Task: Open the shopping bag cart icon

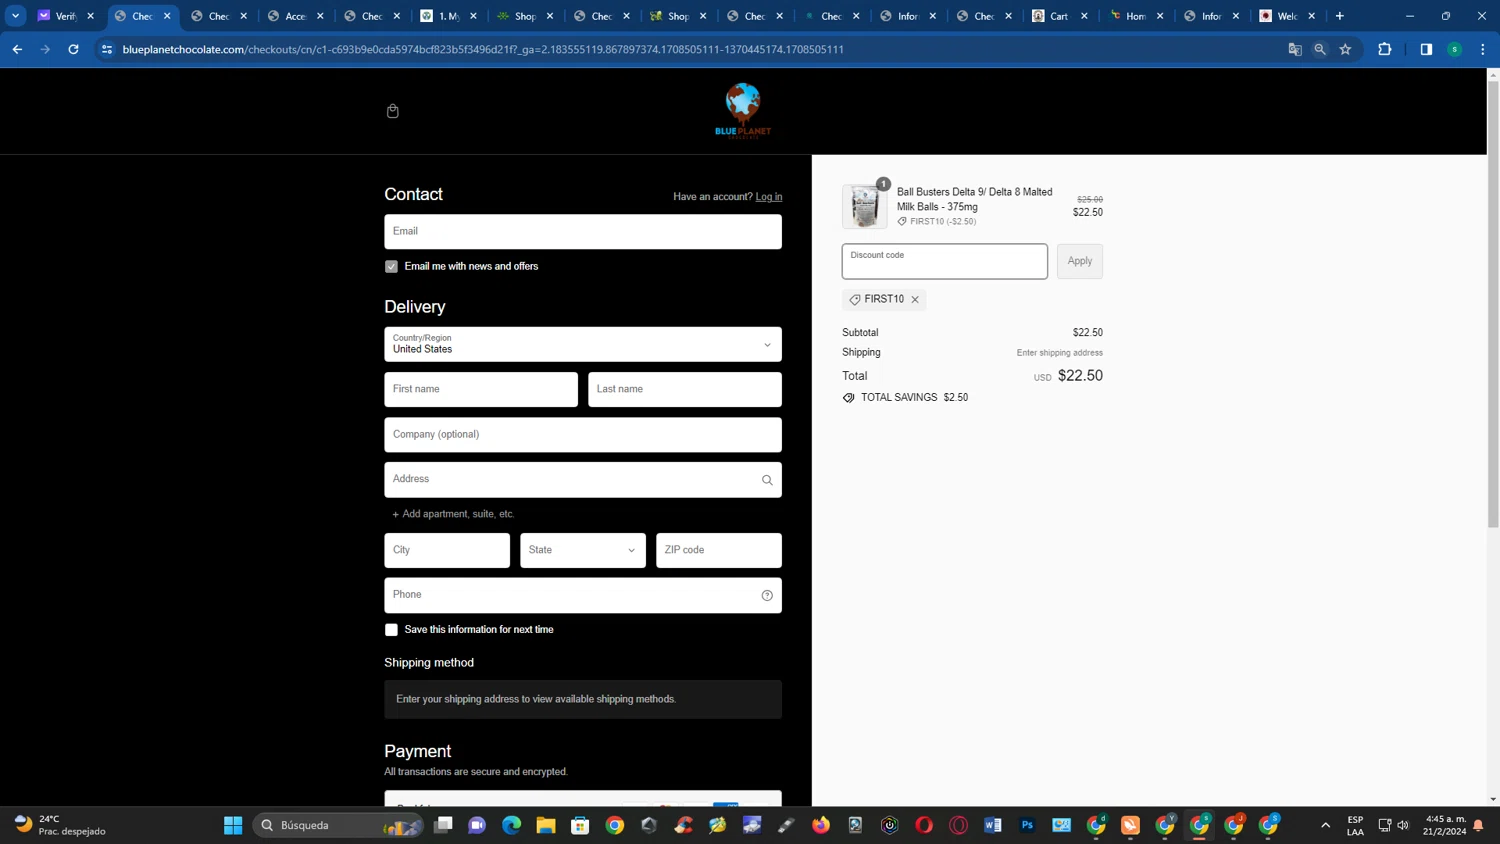Action: pyautogui.click(x=393, y=111)
